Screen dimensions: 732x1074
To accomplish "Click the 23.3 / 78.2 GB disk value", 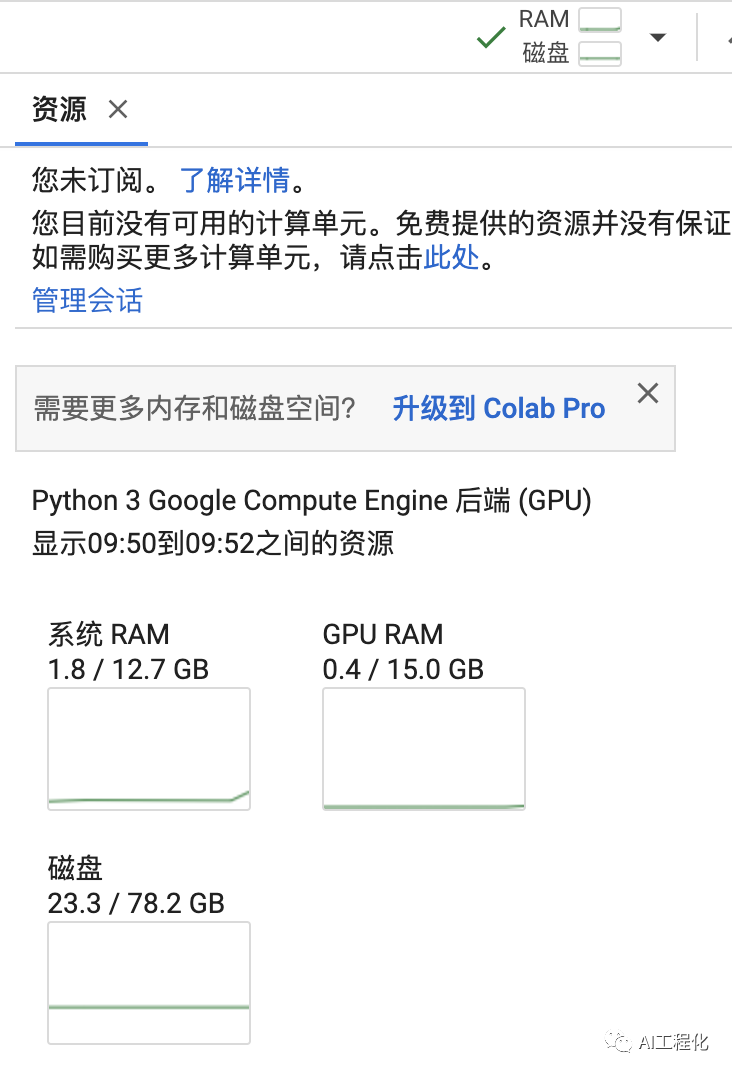I will pyautogui.click(x=136, y=903).
